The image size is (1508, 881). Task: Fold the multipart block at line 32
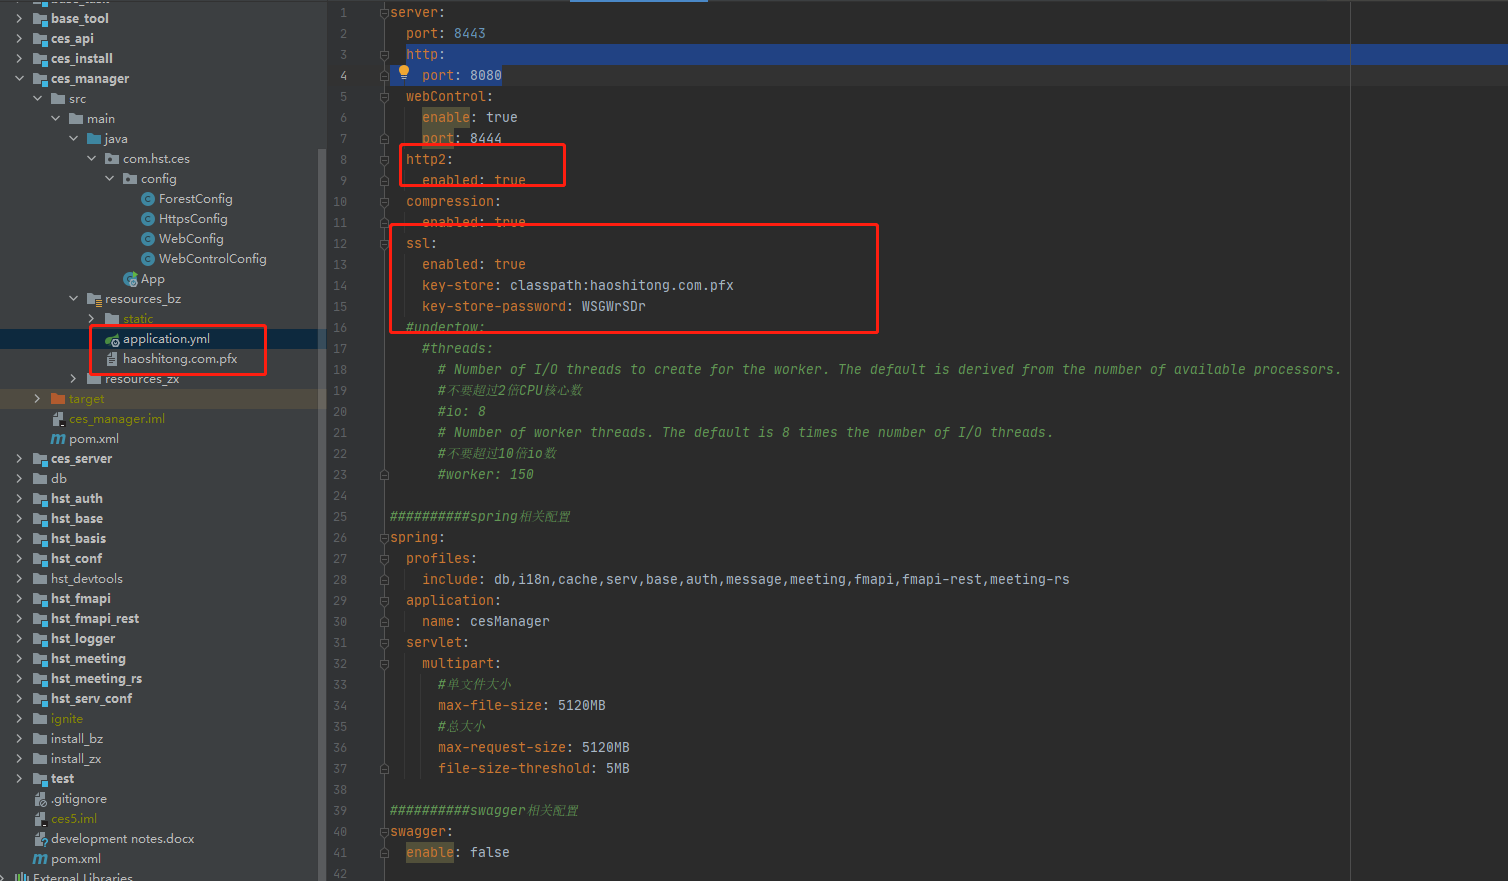point(384,664)
